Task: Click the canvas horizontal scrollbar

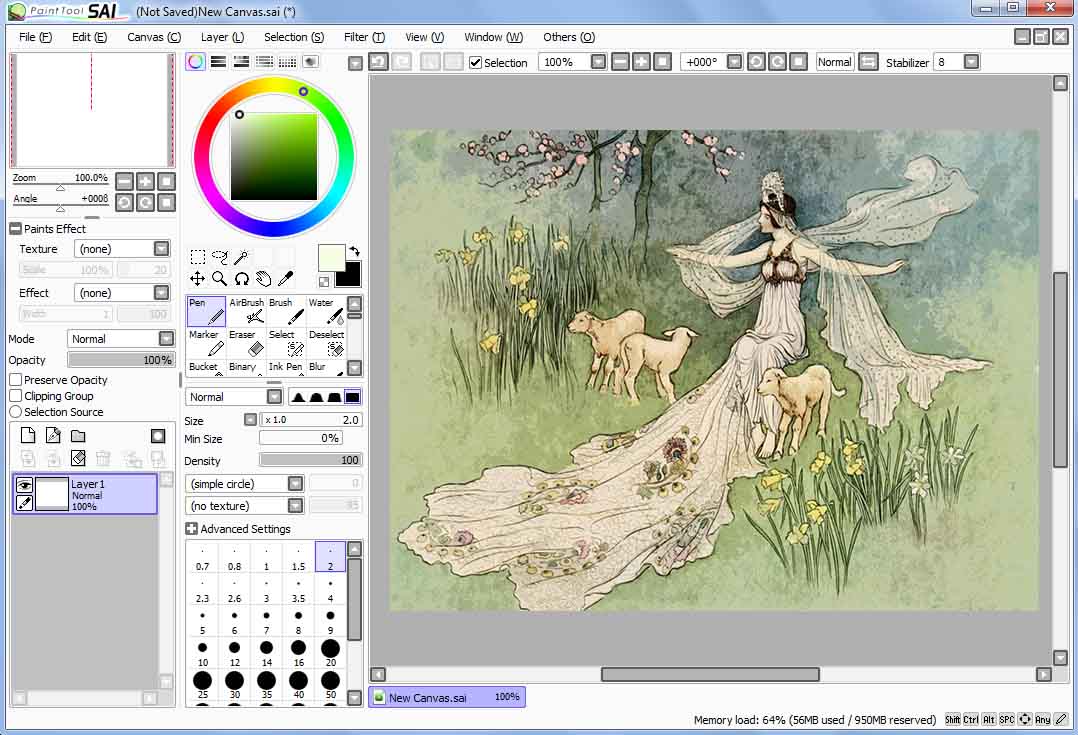Action: pos(710,675)
